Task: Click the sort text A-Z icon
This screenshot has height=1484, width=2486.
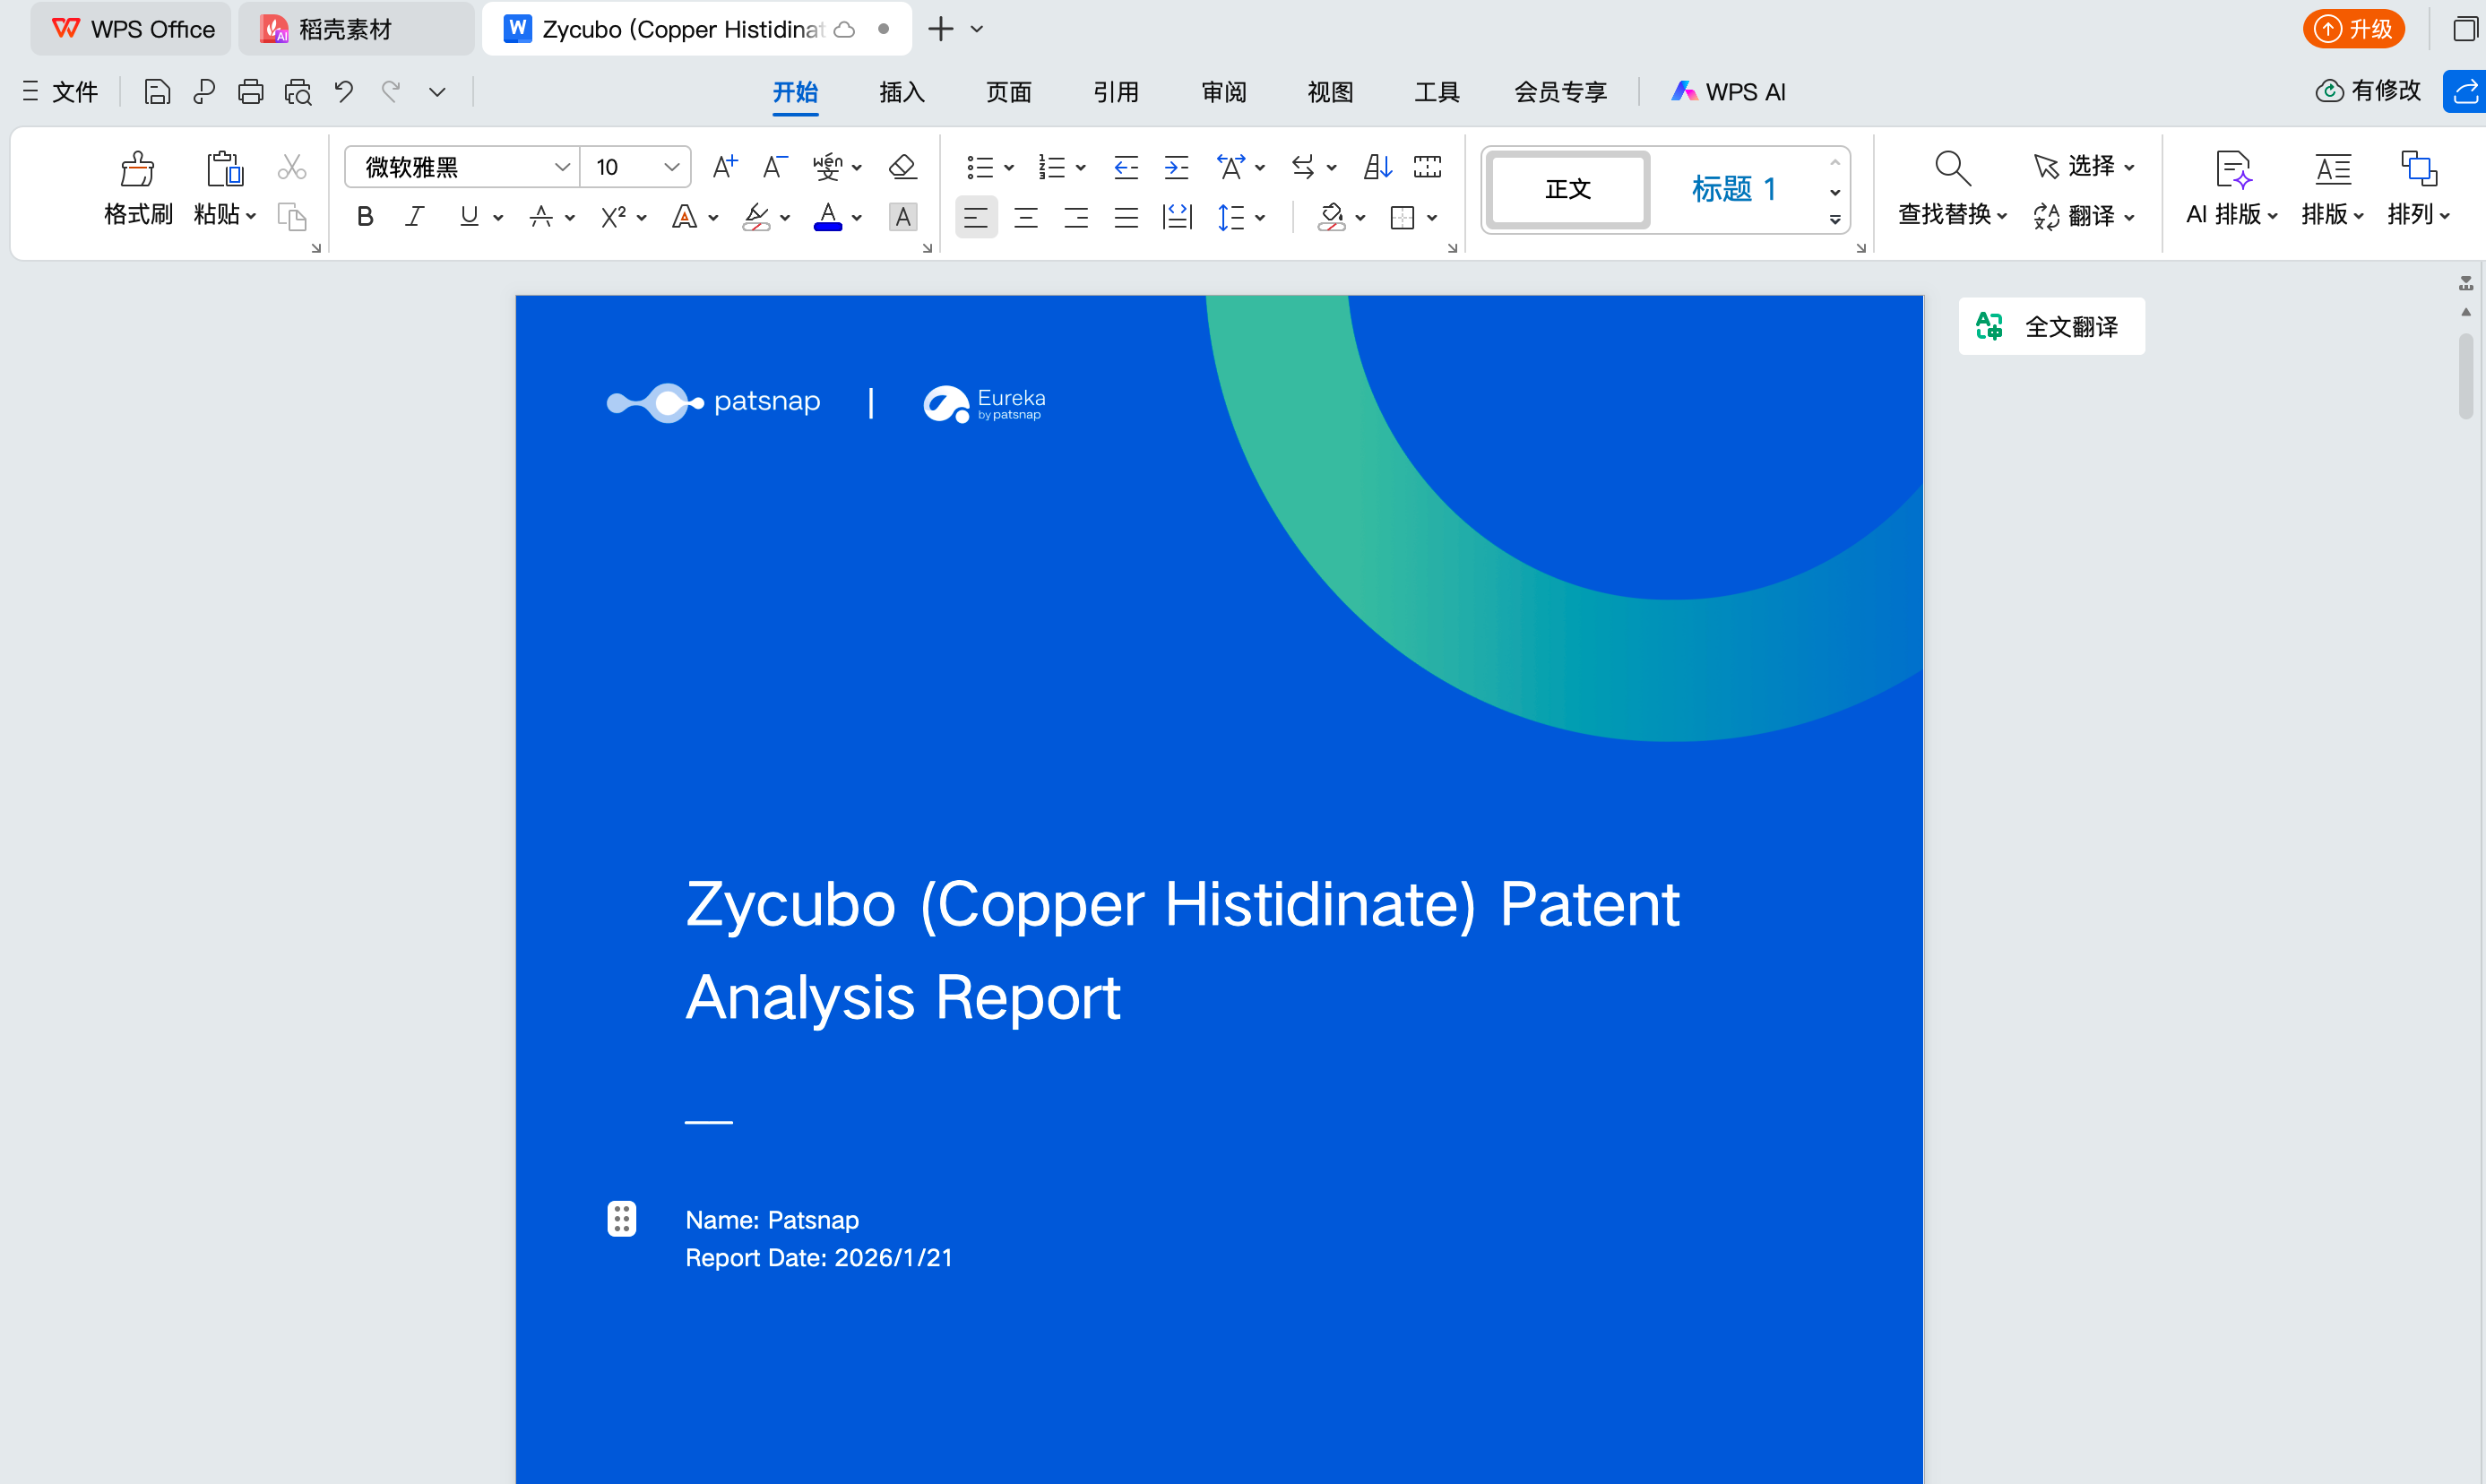Action: (1377, 167)
